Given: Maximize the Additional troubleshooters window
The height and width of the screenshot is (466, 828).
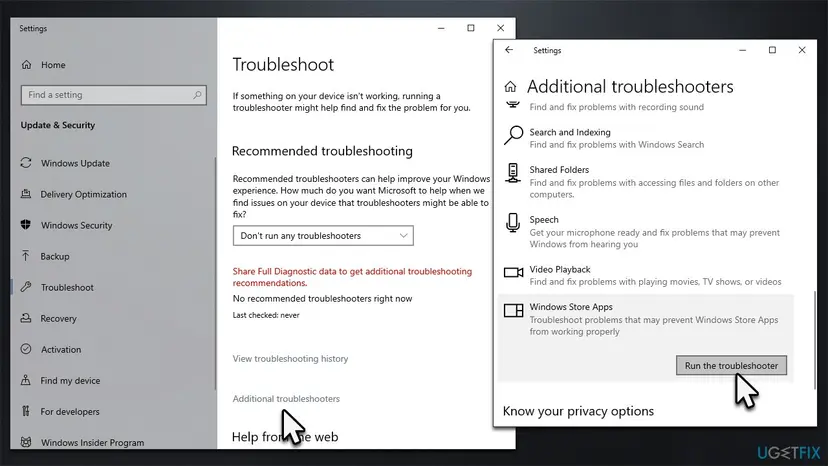Looking at the screenshot, I should pyautogui.click(x=772, y=50).
